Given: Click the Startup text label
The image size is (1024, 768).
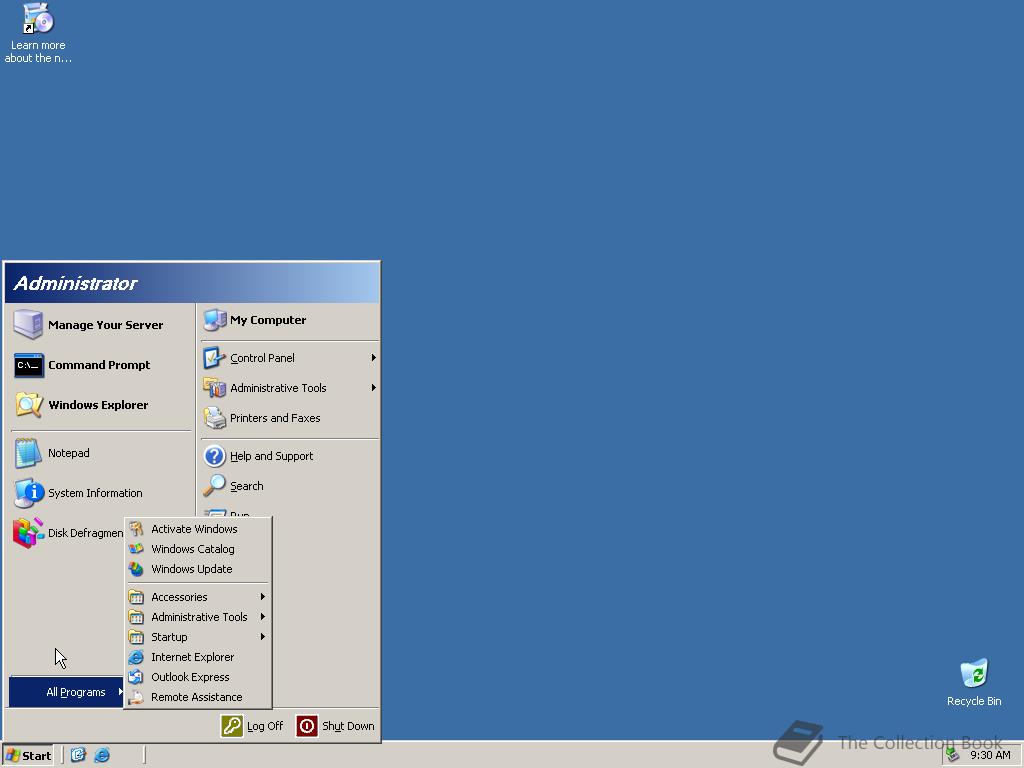Looking at the screenshot, I should 169,637.
